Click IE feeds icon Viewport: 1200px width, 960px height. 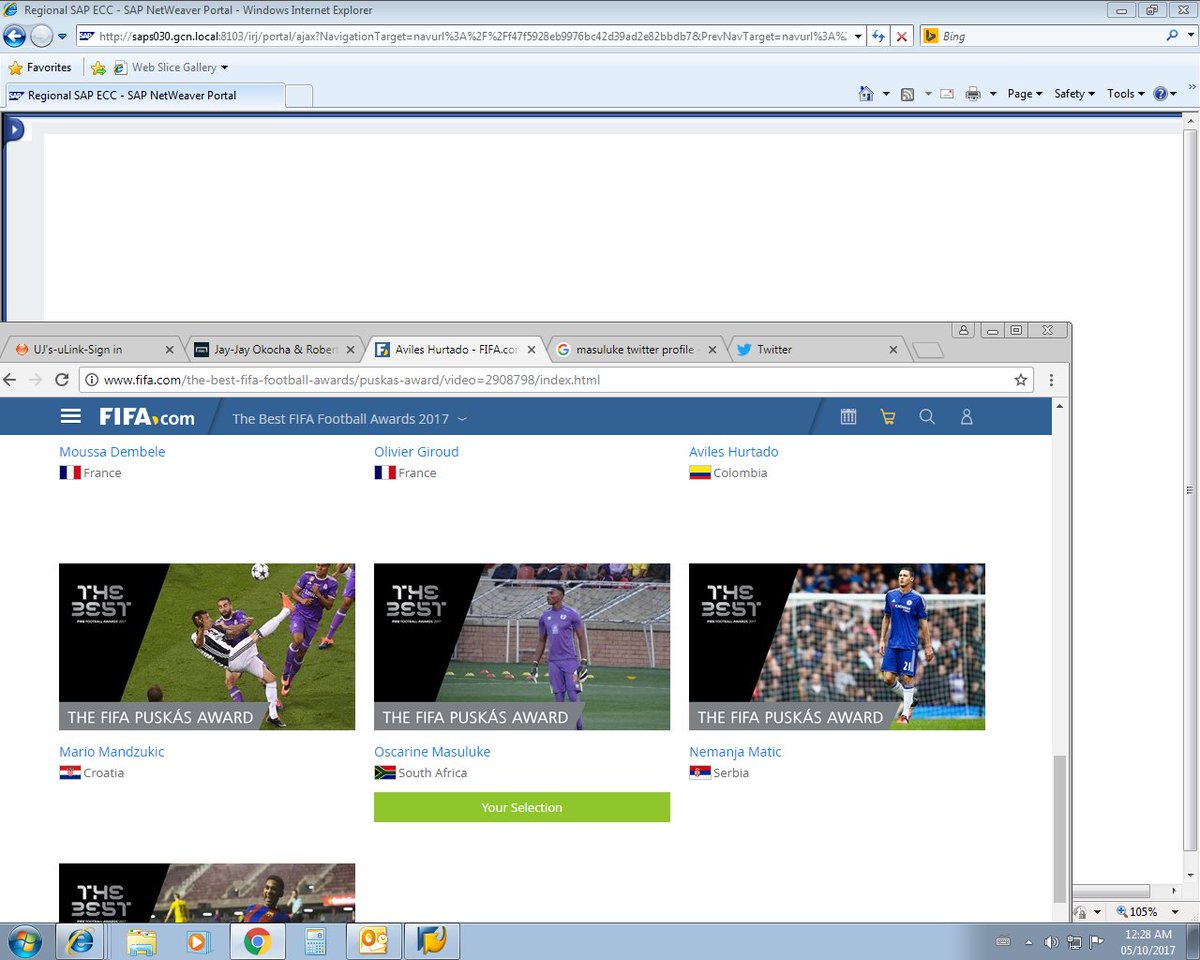tap(907, 94)
